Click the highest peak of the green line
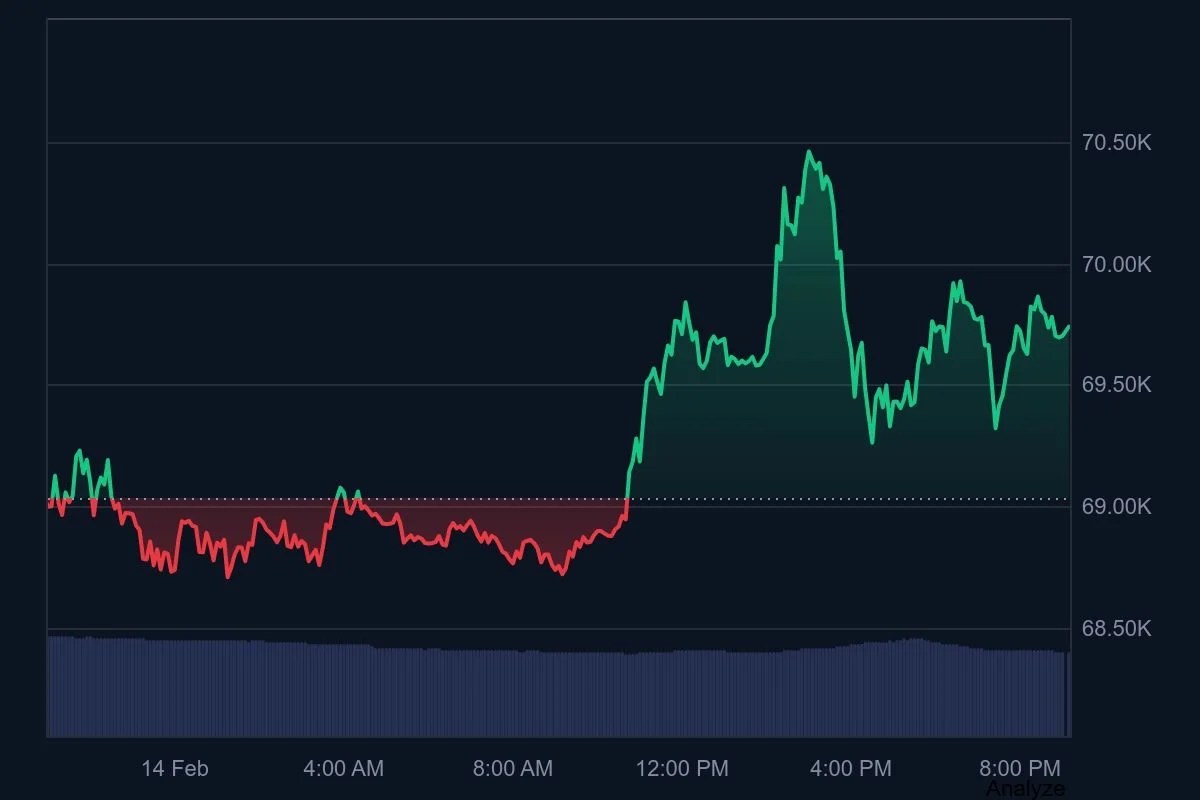Viewport: 1200px width, 800px height. (809, 152)
